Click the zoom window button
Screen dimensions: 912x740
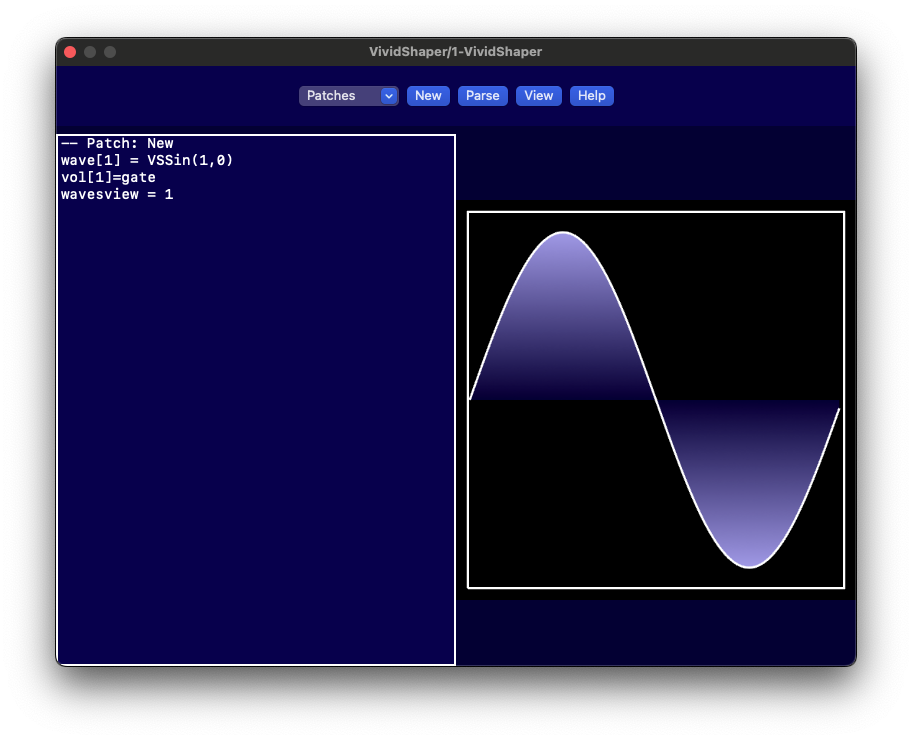(x=110, y=52)
